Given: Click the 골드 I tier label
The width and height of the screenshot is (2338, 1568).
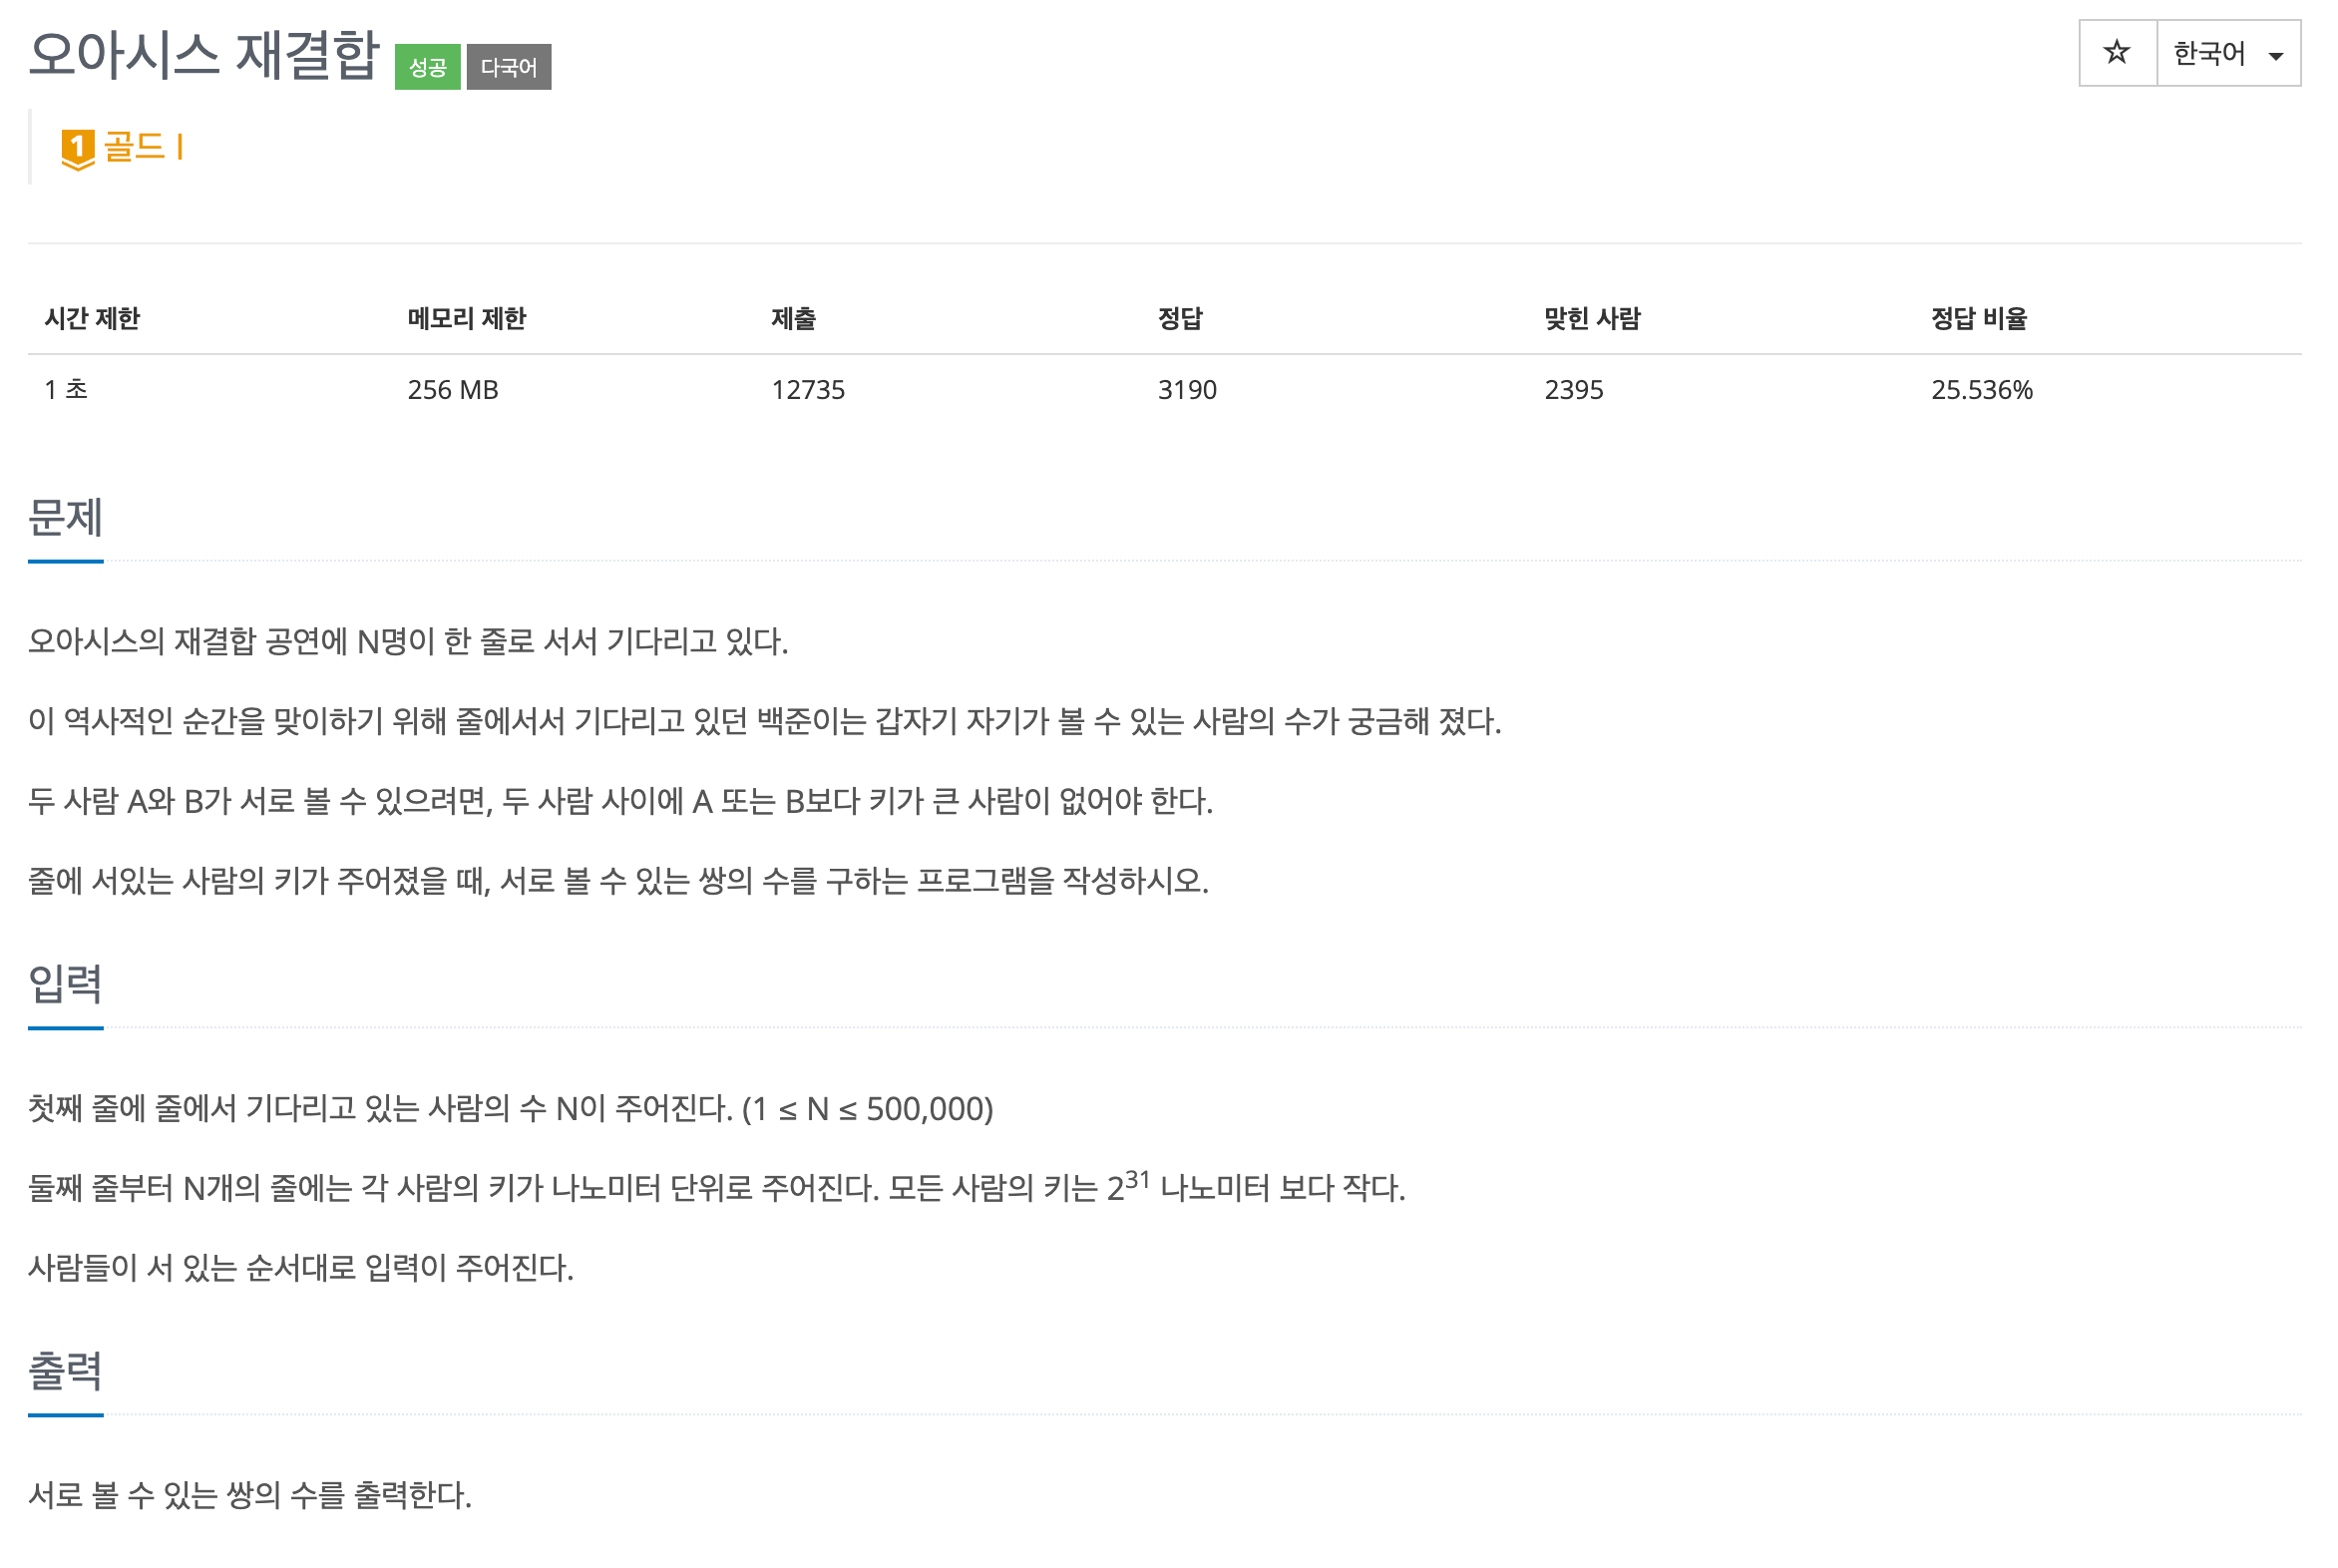Looking at the screenshot, I should coord(143,147).
